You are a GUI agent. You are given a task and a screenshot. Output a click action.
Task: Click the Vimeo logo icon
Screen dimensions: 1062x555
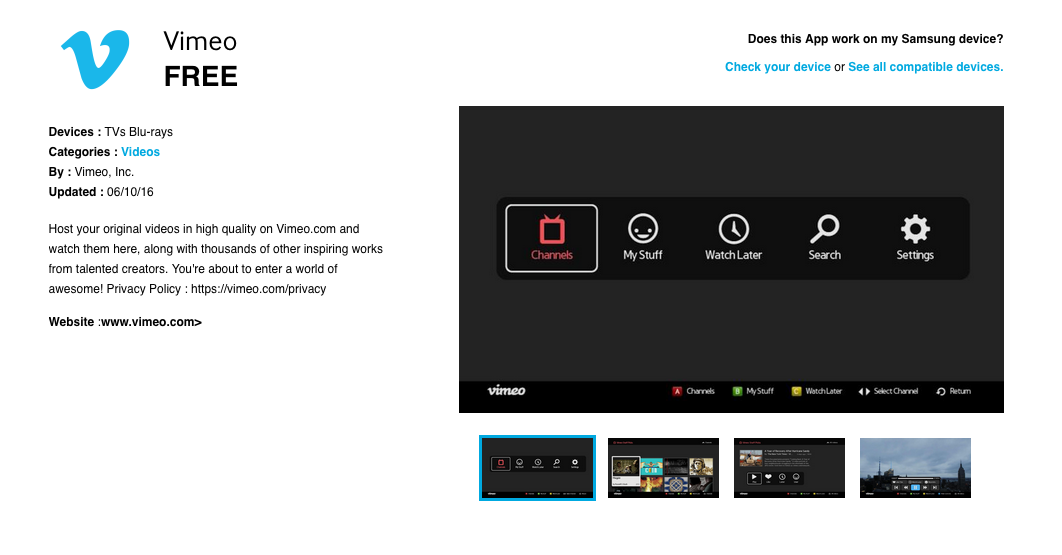(95, 59)
